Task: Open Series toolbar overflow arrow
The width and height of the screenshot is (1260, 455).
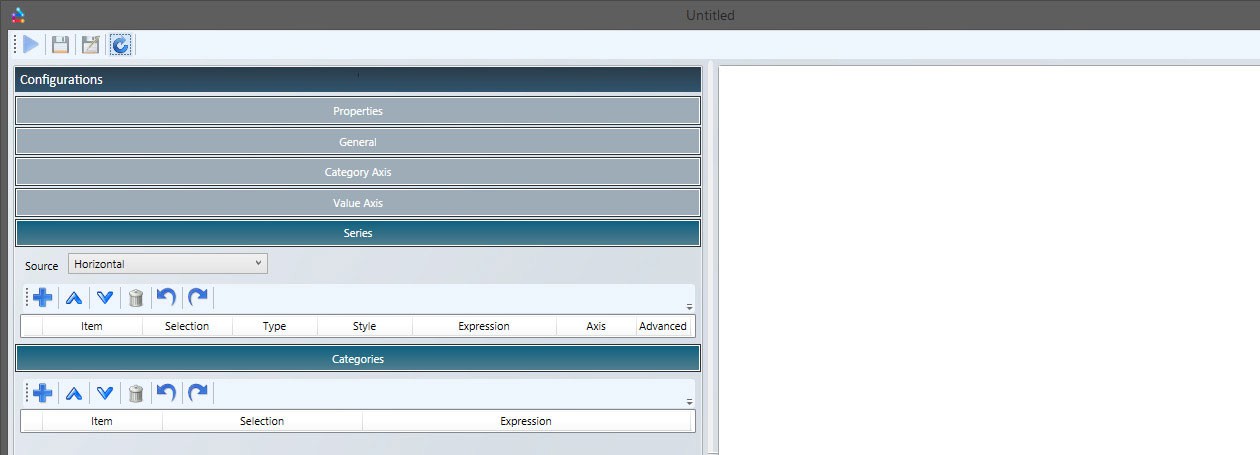Action: pyautogui.click(x=689, y=306)
